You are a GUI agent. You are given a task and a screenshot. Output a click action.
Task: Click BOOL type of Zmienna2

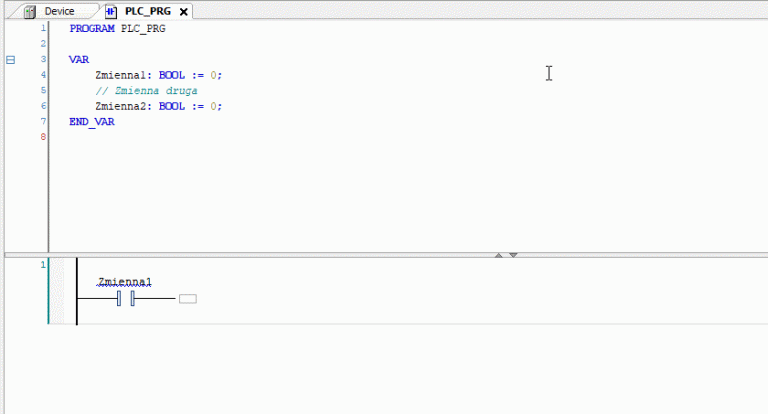[172, 106]
